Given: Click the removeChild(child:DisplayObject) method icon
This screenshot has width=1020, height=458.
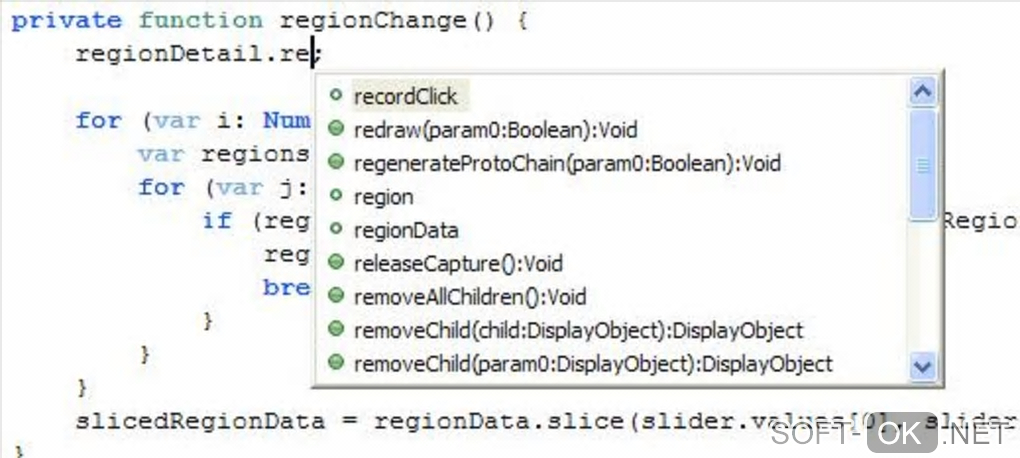Looking at the screenshot, I should coord(336,330).
